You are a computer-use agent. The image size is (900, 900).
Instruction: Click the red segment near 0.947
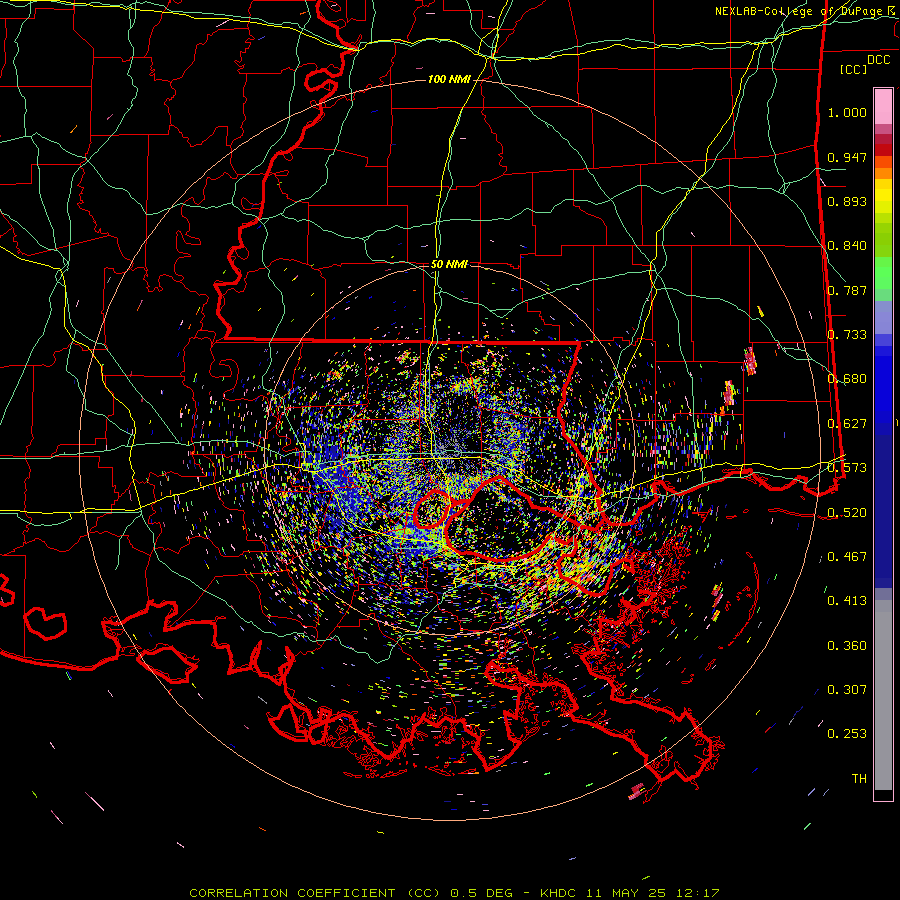[883, 150]
